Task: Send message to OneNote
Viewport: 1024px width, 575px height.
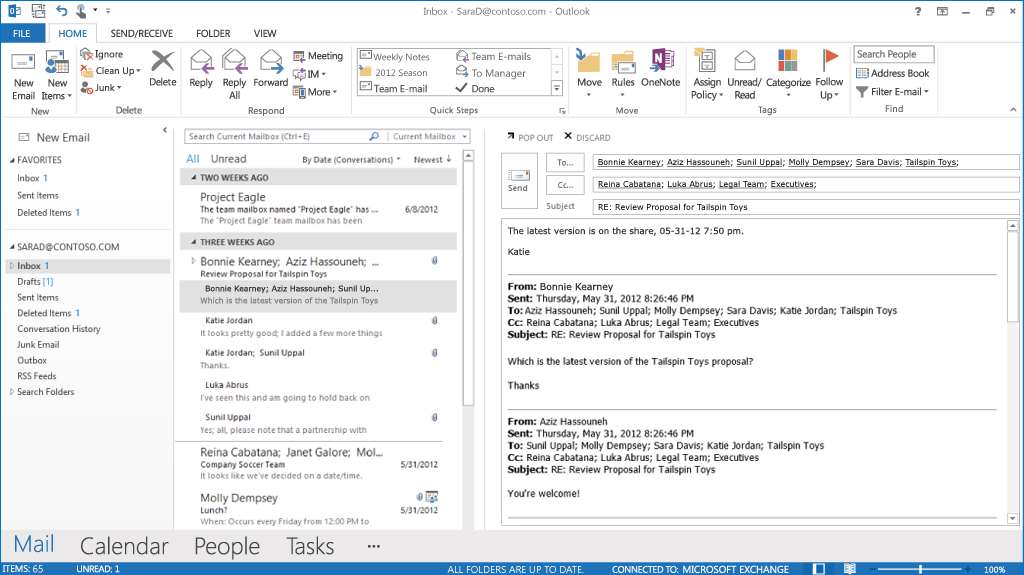Action: point(660,69)
